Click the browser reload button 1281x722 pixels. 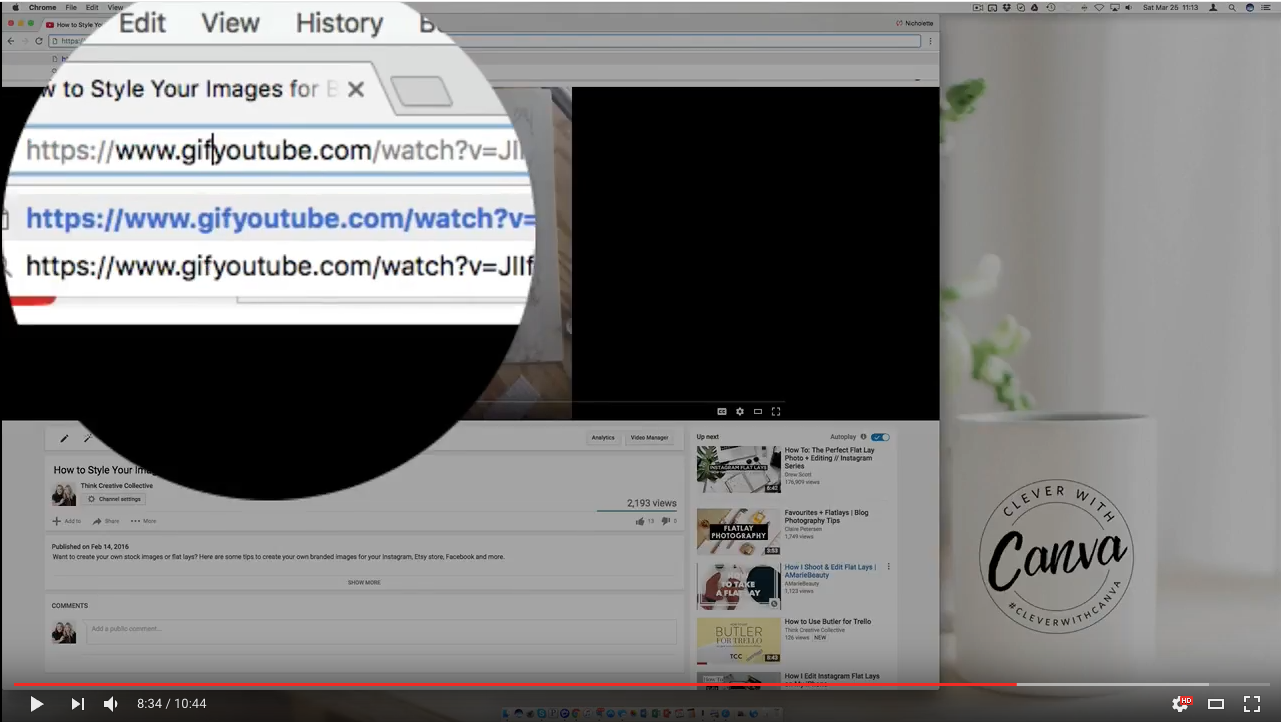click(x=39, y=41)
